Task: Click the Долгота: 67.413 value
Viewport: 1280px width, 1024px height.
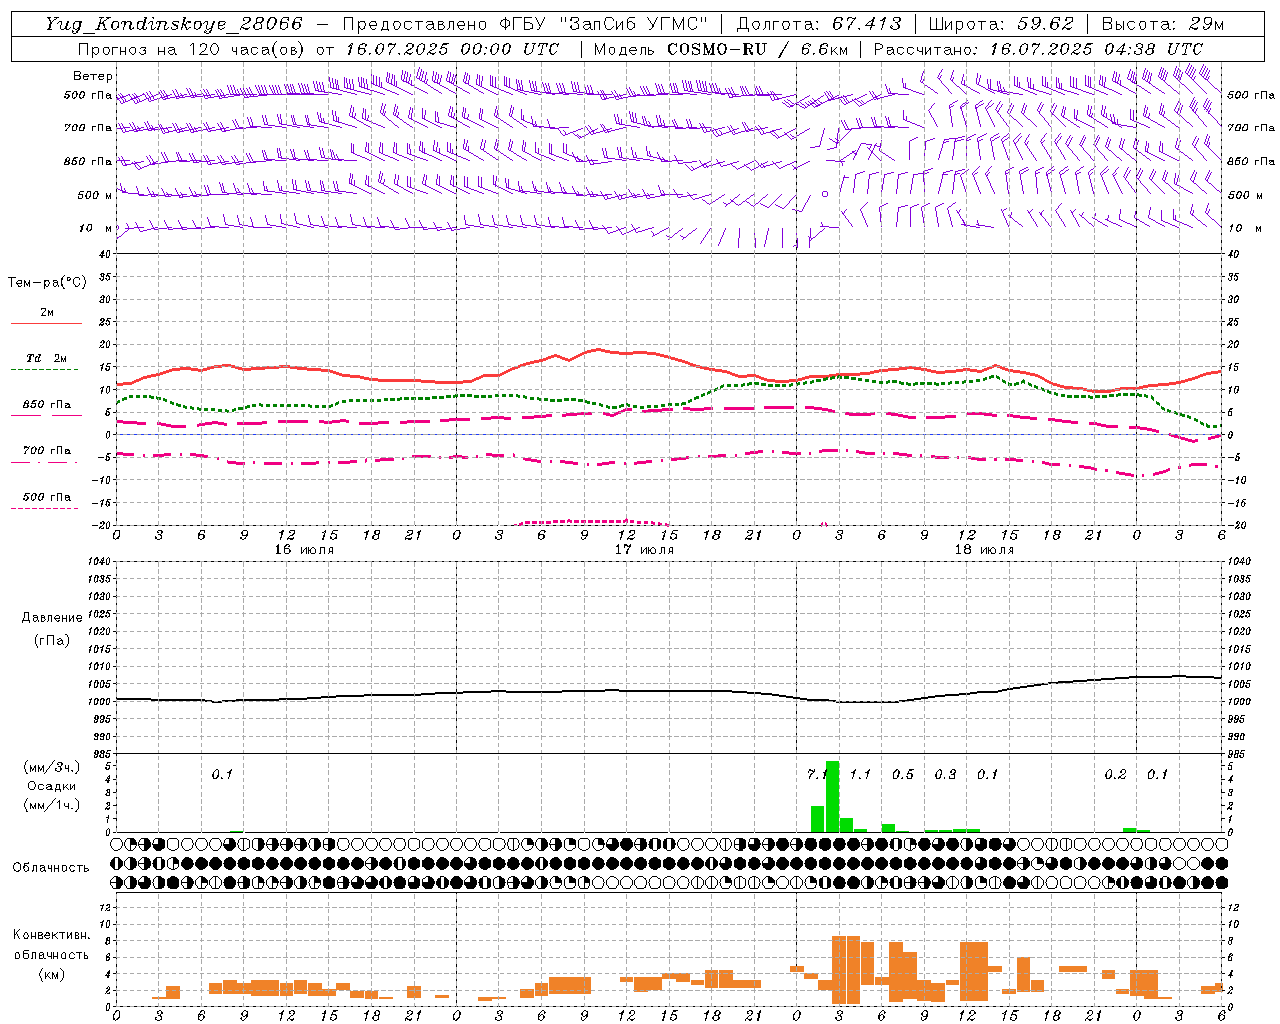Action: coord(819,24)
